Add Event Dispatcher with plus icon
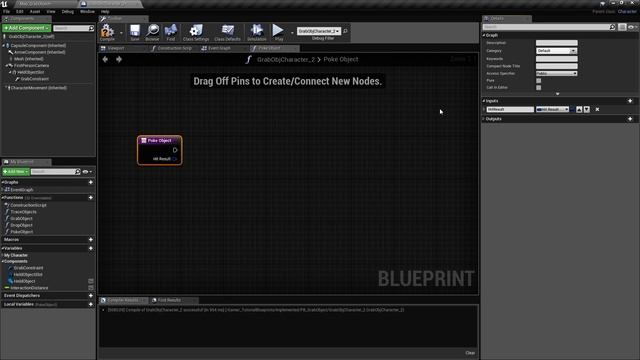 (91, 296)
